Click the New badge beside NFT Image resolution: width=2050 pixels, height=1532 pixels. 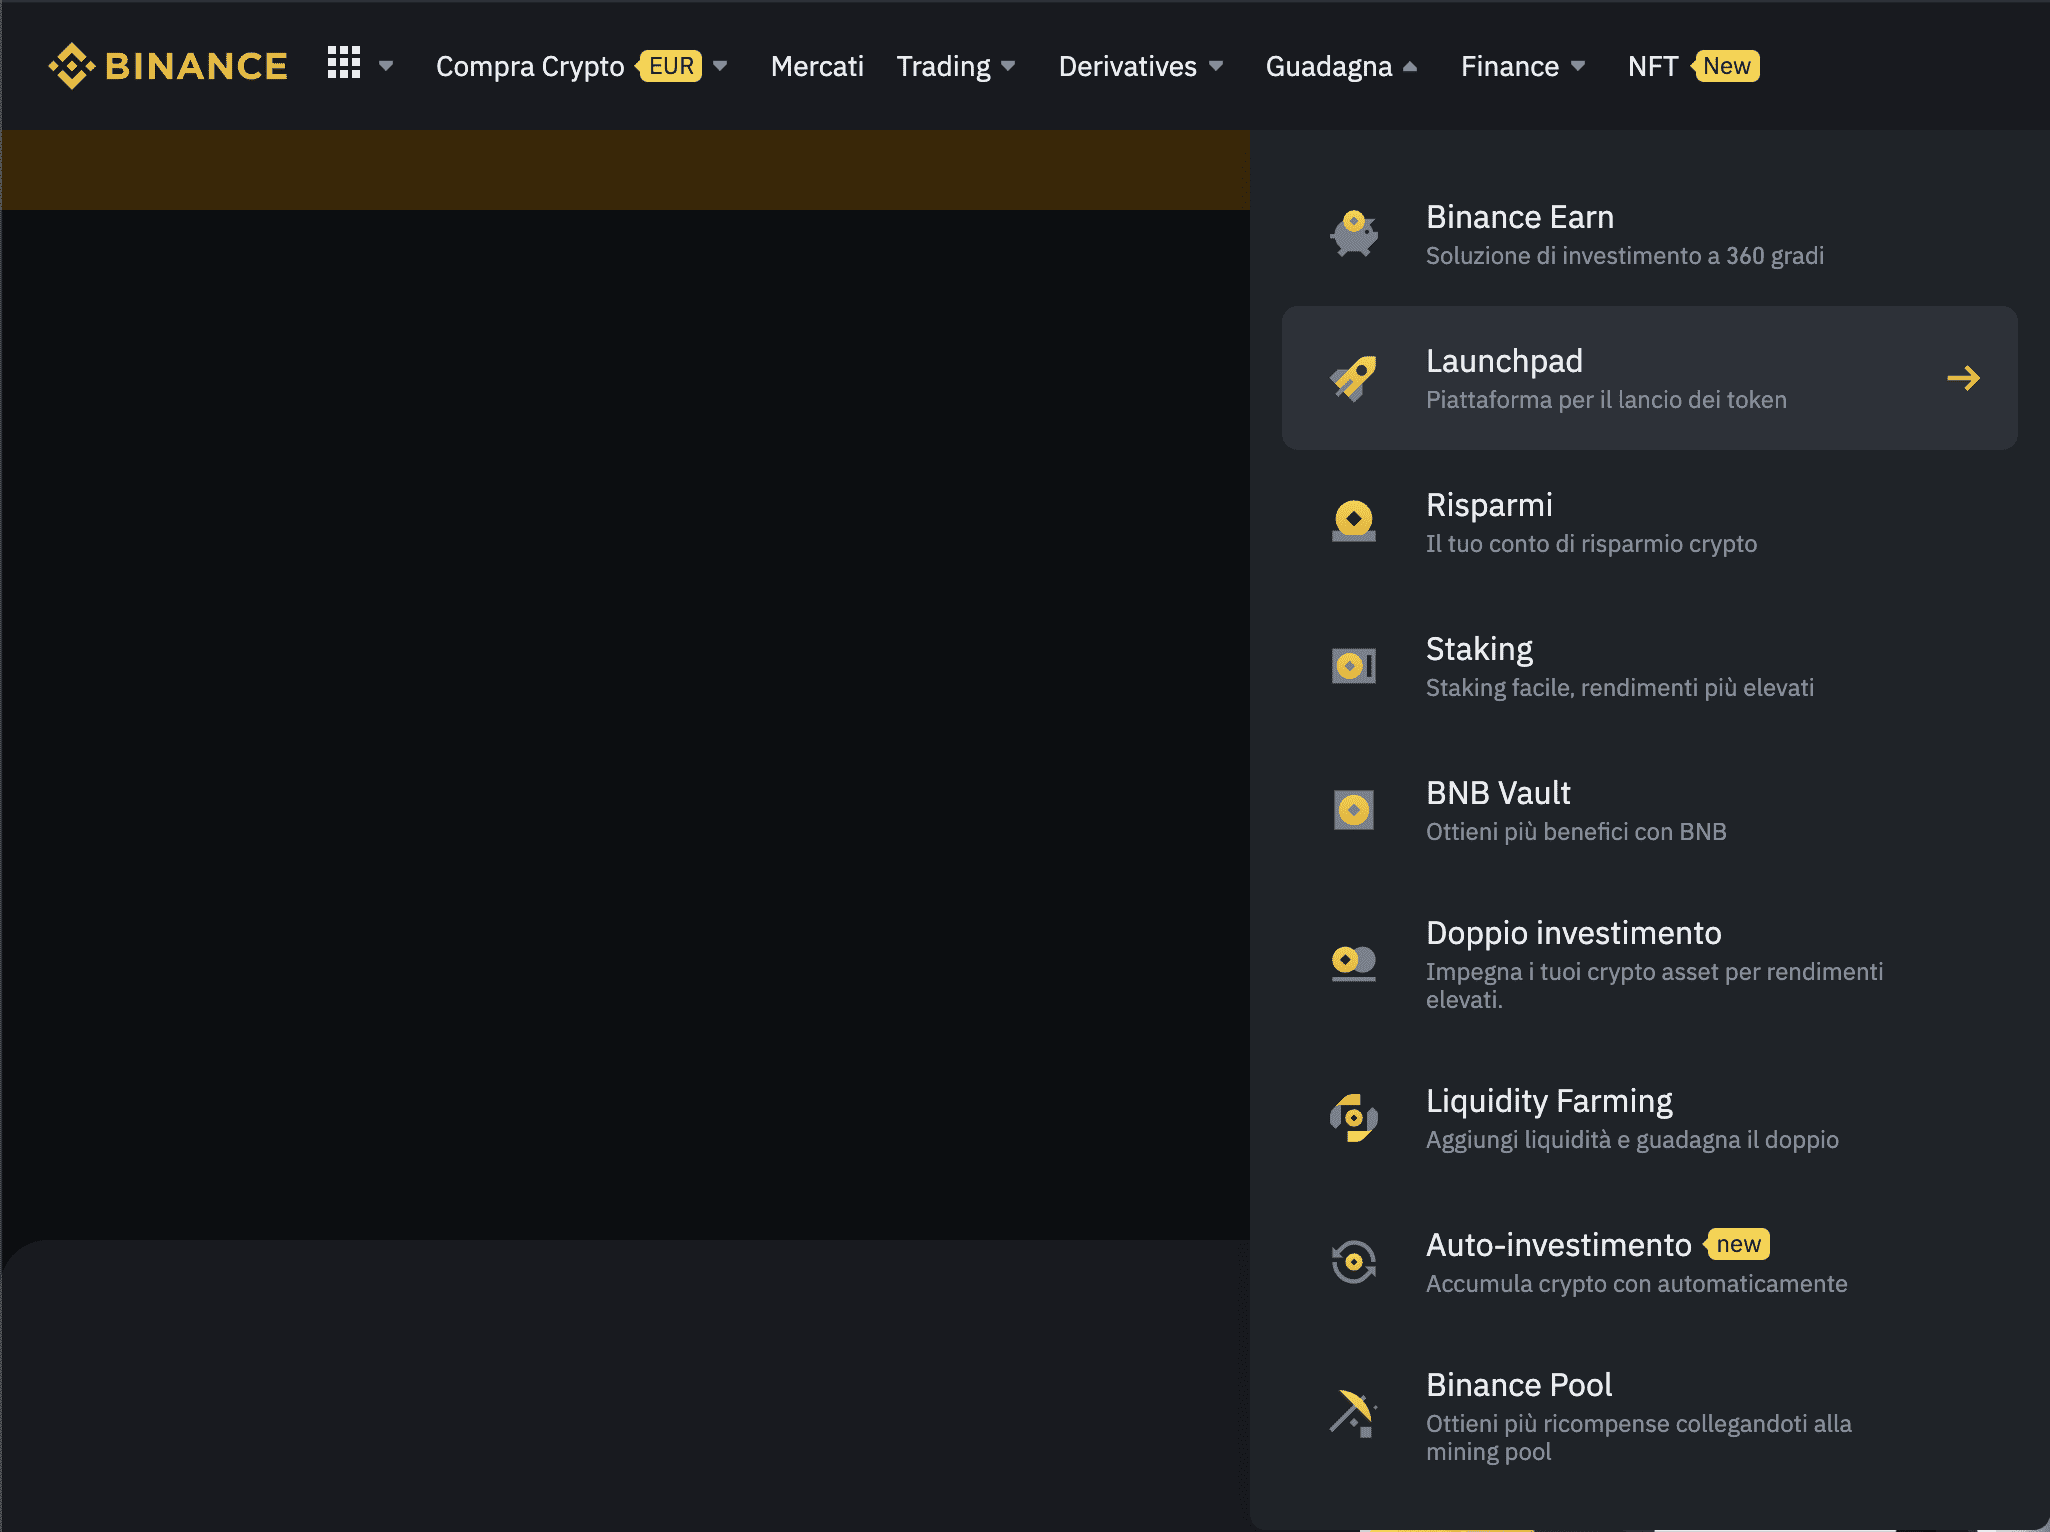[1726, 66]
